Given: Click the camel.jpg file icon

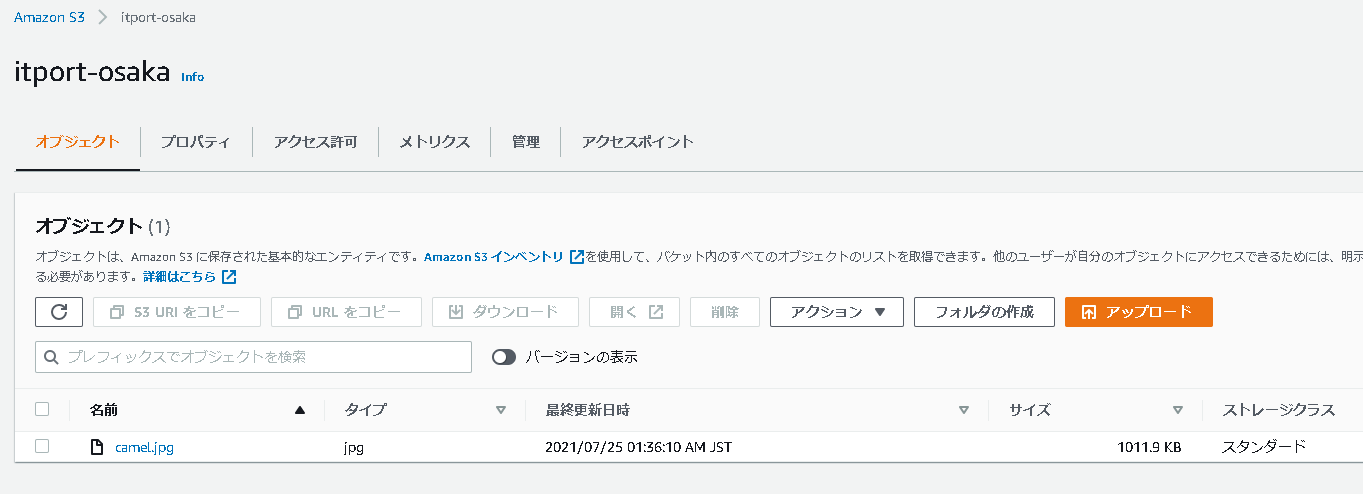Looking at the screenshot, I should click(97, 447).
